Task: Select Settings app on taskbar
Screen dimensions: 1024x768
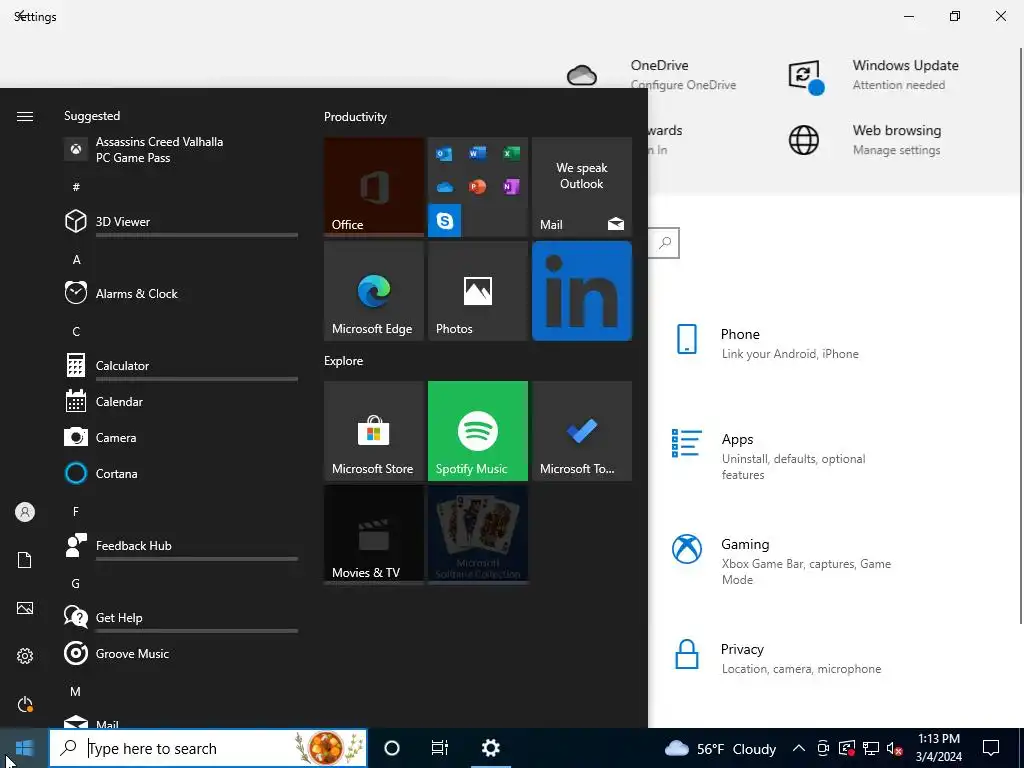Action: tap(490, 748)
